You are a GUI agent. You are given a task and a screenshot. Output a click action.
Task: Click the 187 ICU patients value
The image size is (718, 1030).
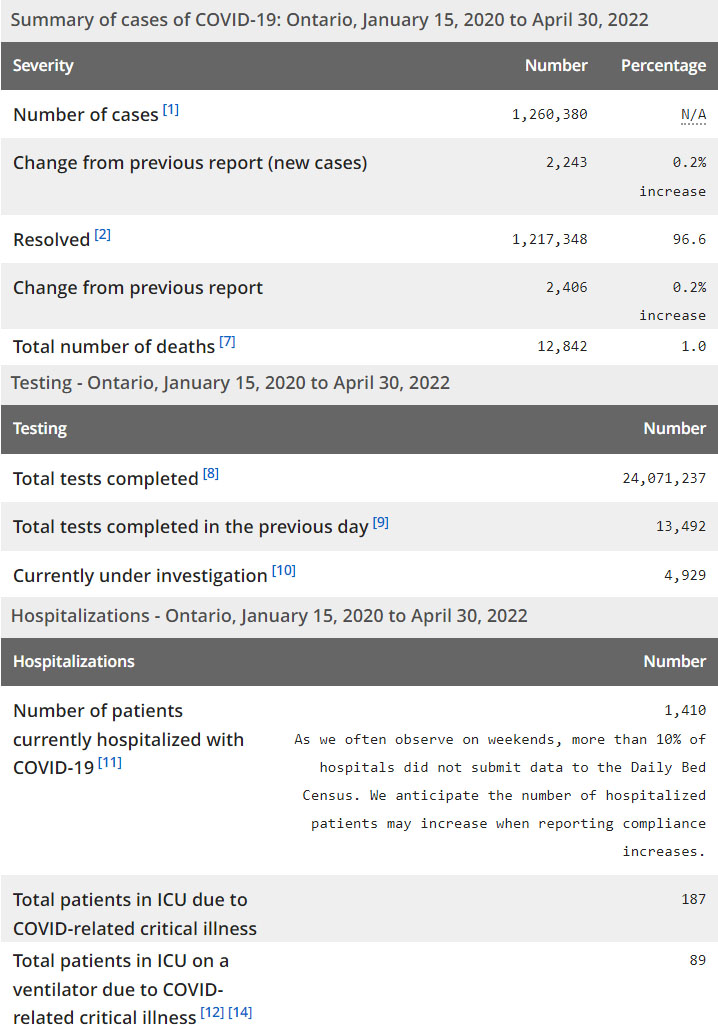click(x=693, y=899)
